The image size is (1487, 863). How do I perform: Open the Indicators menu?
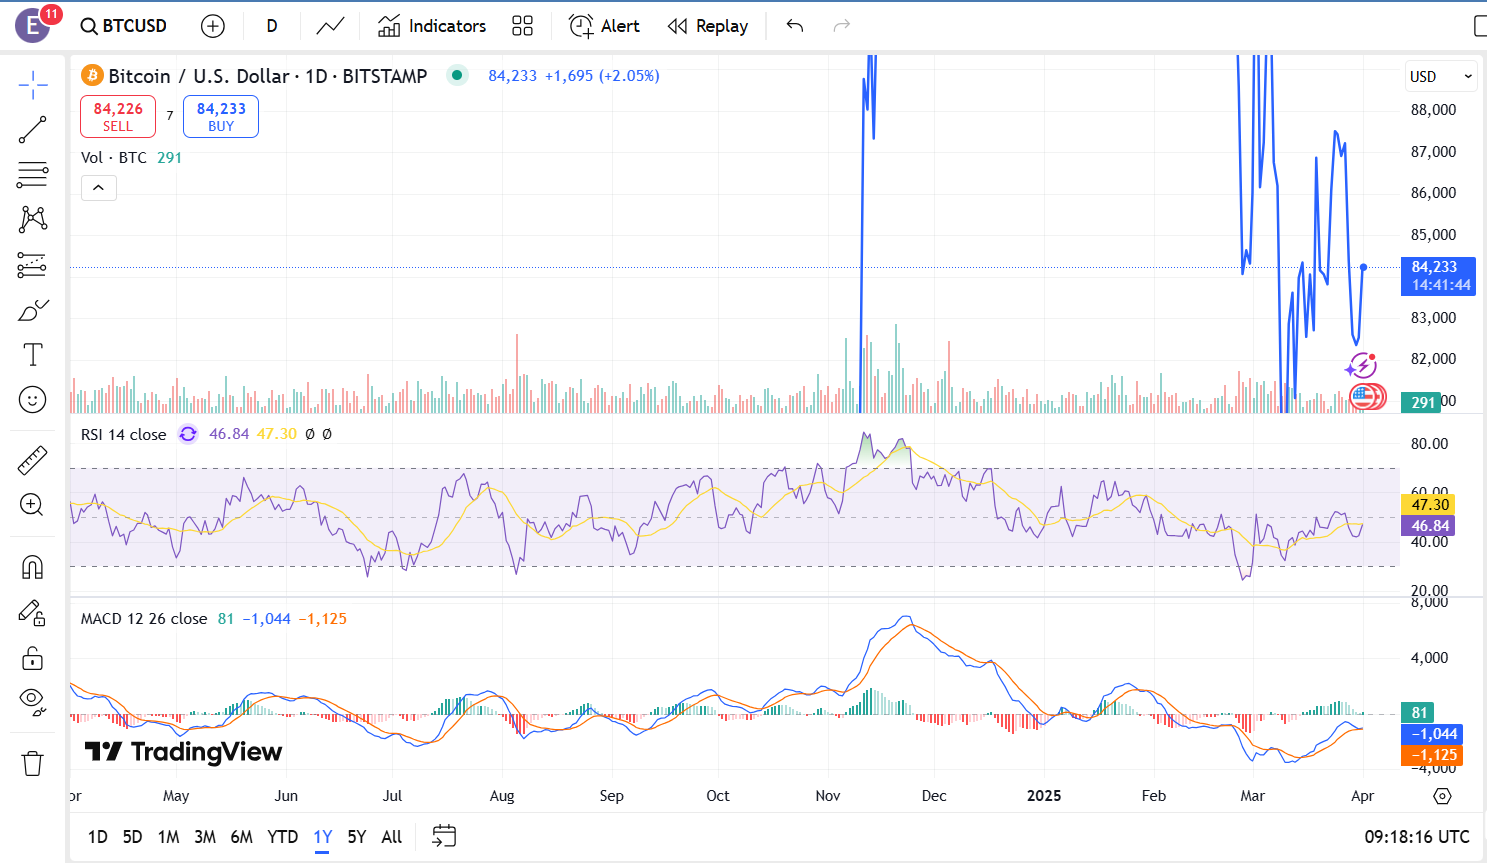click(x=432, y=26)
